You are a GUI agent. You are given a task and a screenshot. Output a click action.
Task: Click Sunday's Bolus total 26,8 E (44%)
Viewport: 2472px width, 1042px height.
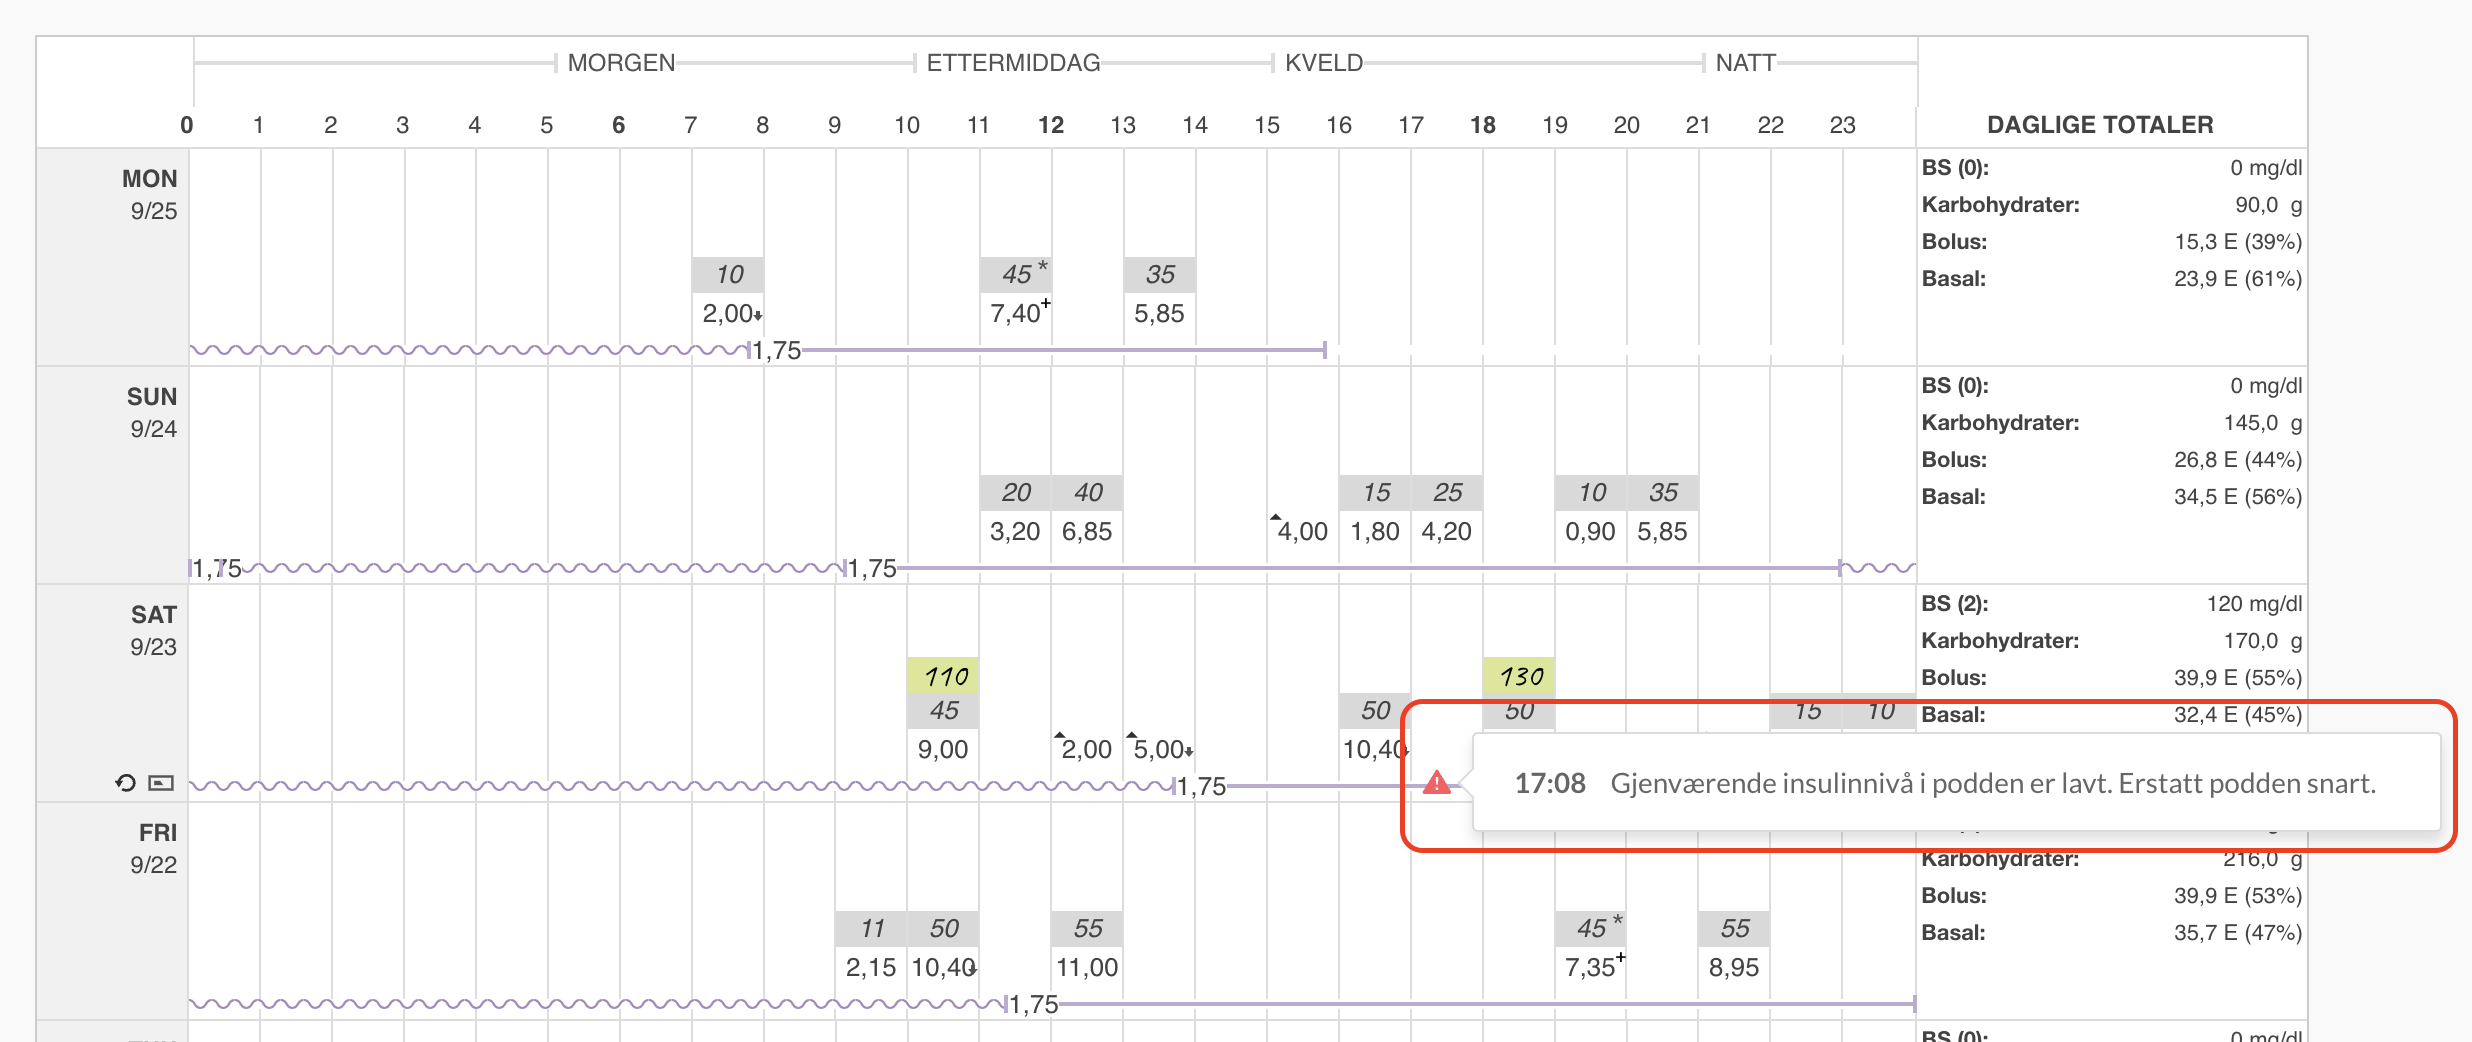[x=2238, y=460]
